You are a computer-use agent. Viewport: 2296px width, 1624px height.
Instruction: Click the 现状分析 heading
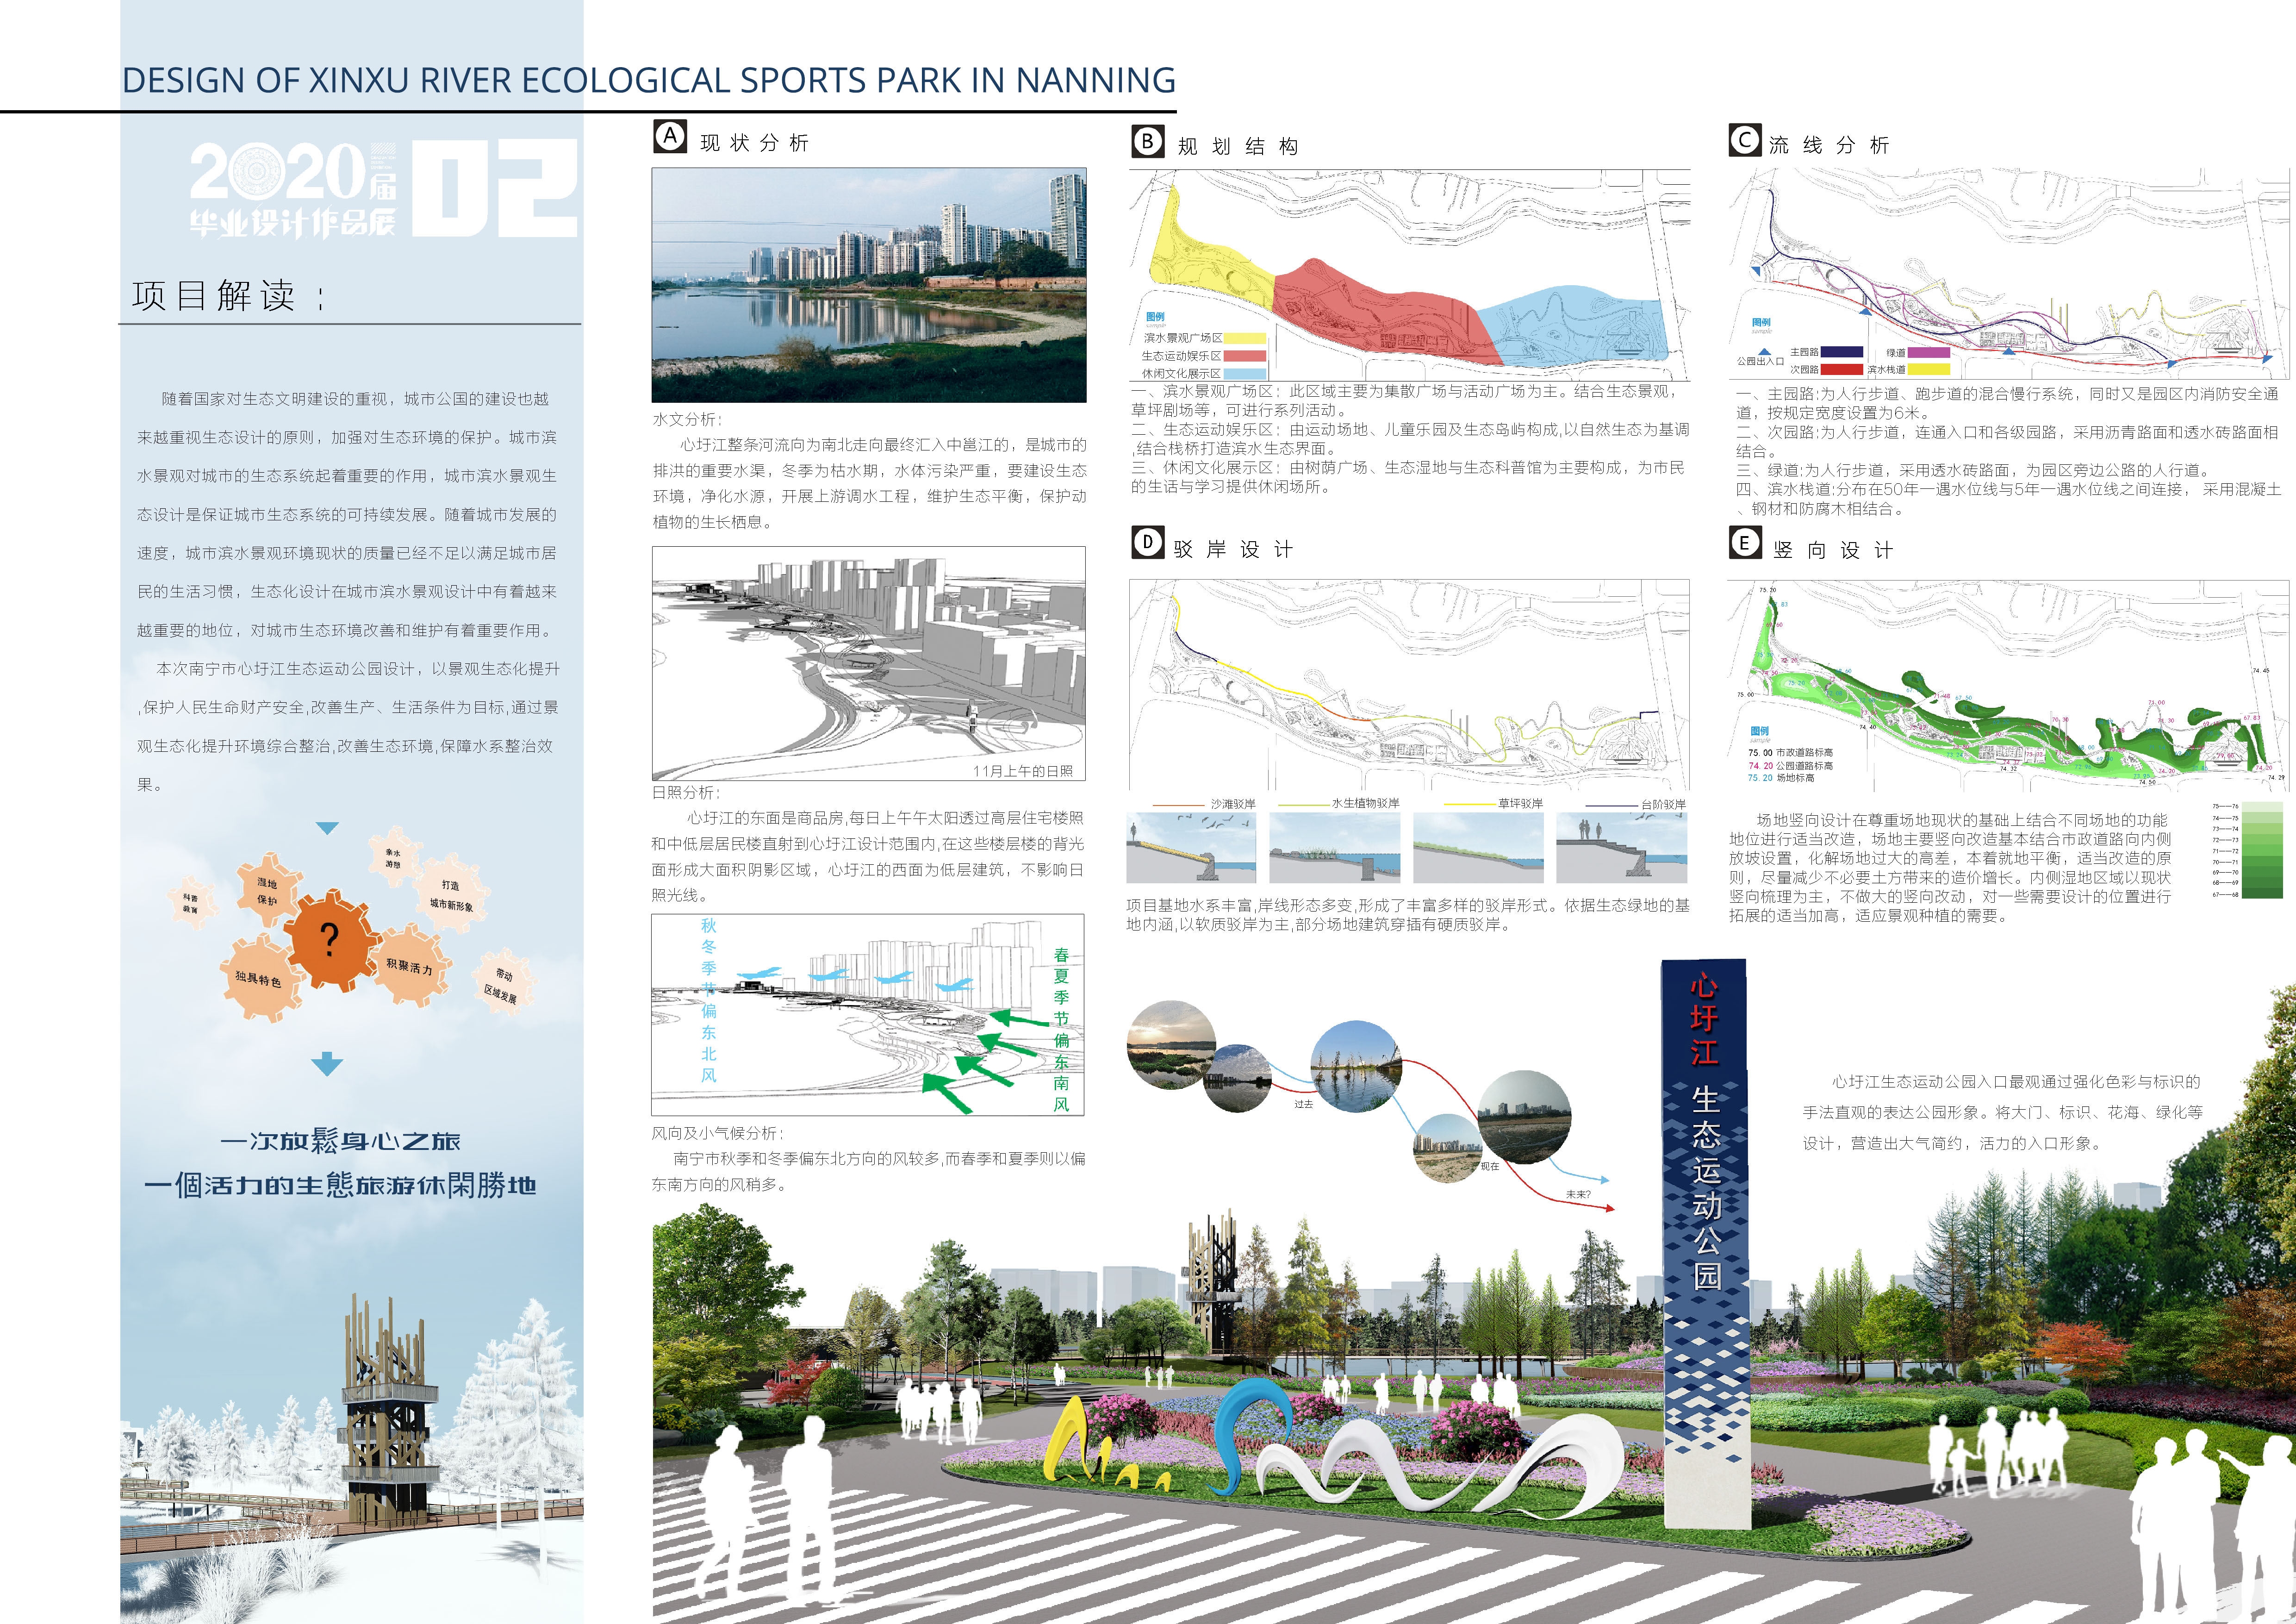tap(754, 143)
